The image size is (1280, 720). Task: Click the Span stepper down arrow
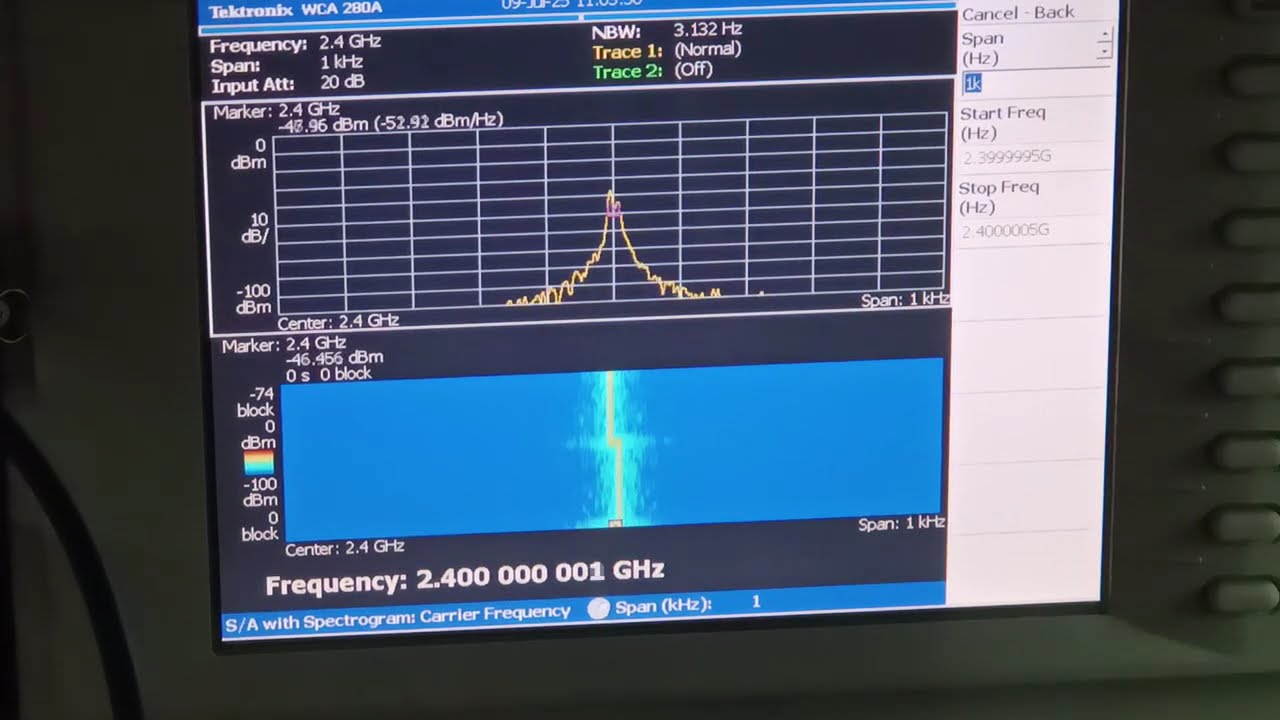(1104, 51)
